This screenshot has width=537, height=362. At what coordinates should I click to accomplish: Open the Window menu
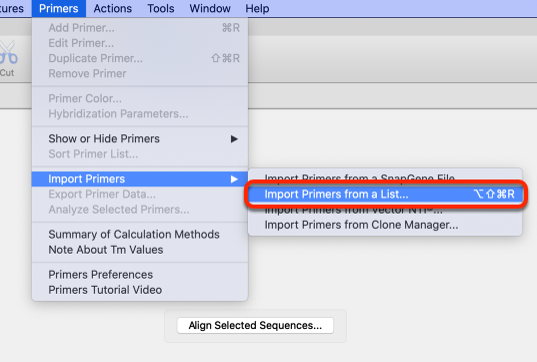210,8
